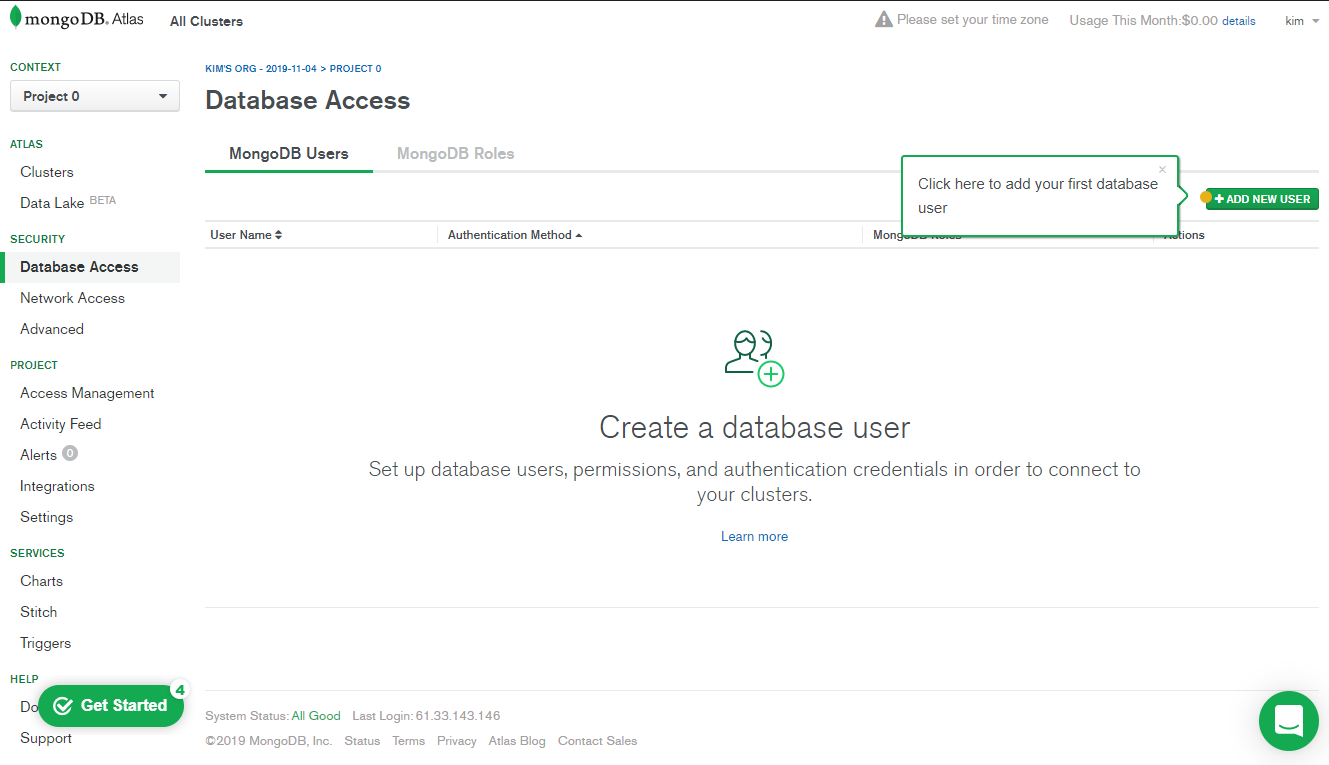Open the footer Status link
Viewport: 1329px width, 765px height.
pos(362,741)
